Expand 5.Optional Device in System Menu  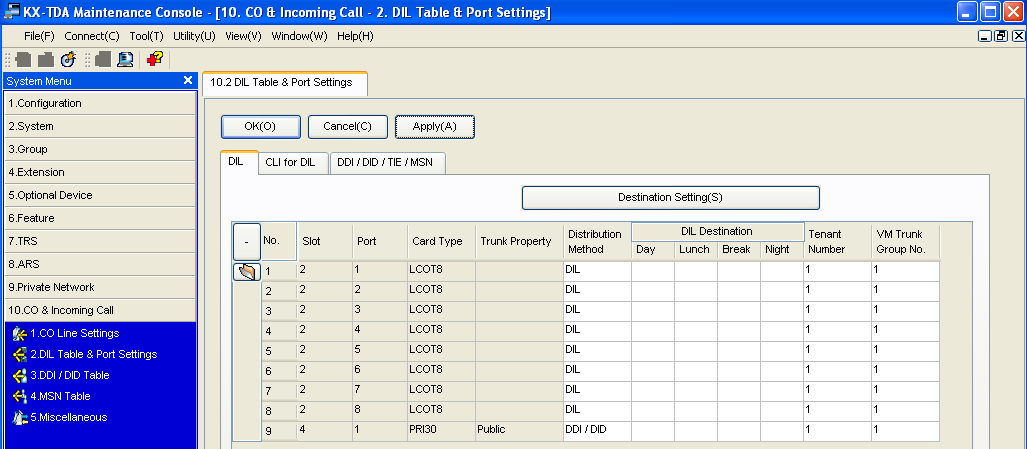click(x=100, y=195)
